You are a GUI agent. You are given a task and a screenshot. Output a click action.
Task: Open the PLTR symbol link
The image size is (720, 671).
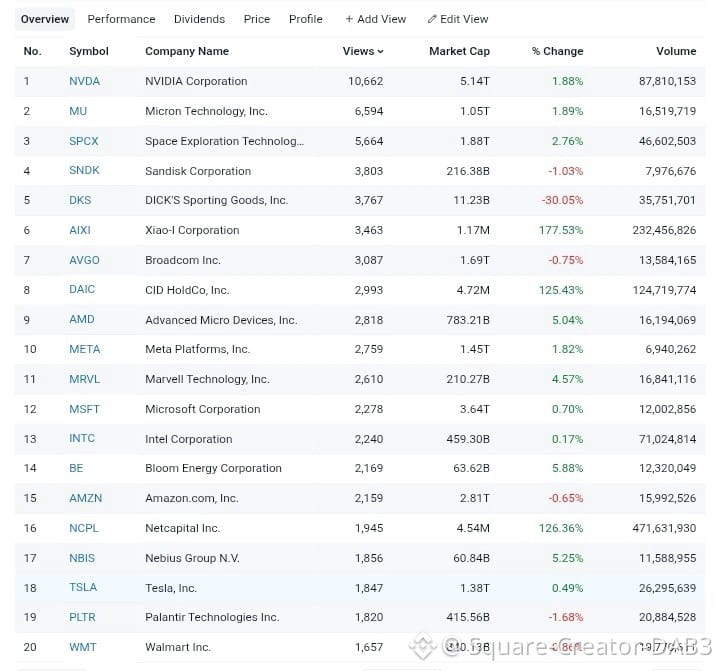coord(82,617)
